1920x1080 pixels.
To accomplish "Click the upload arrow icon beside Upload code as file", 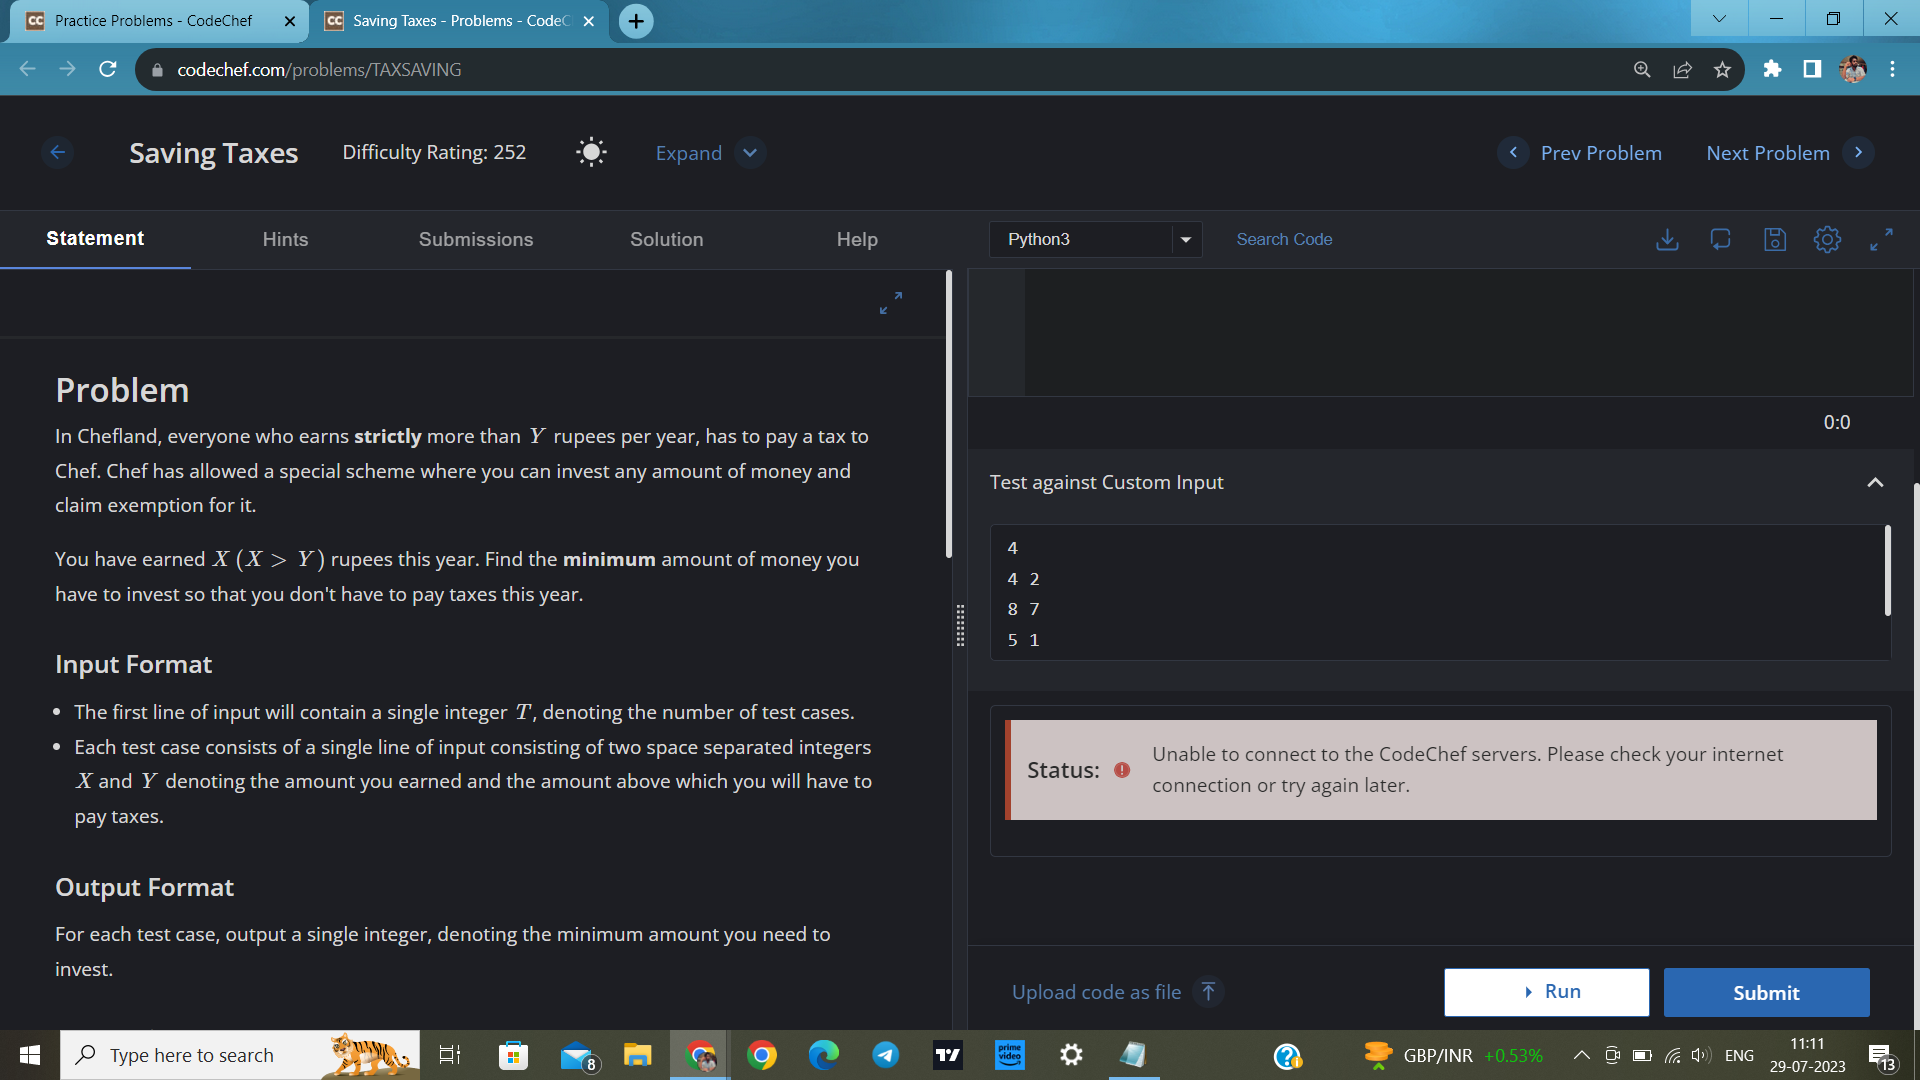I will 1208,991.
